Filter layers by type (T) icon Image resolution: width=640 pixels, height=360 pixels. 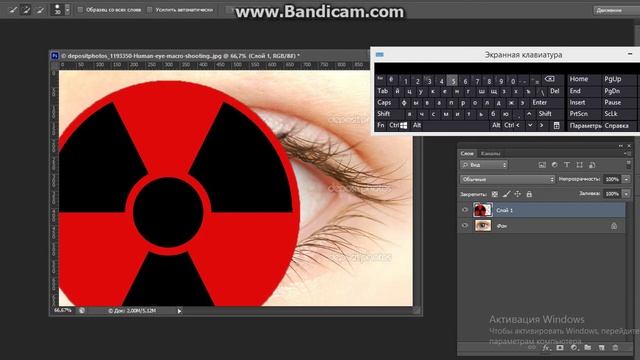[x=567, y=165]
